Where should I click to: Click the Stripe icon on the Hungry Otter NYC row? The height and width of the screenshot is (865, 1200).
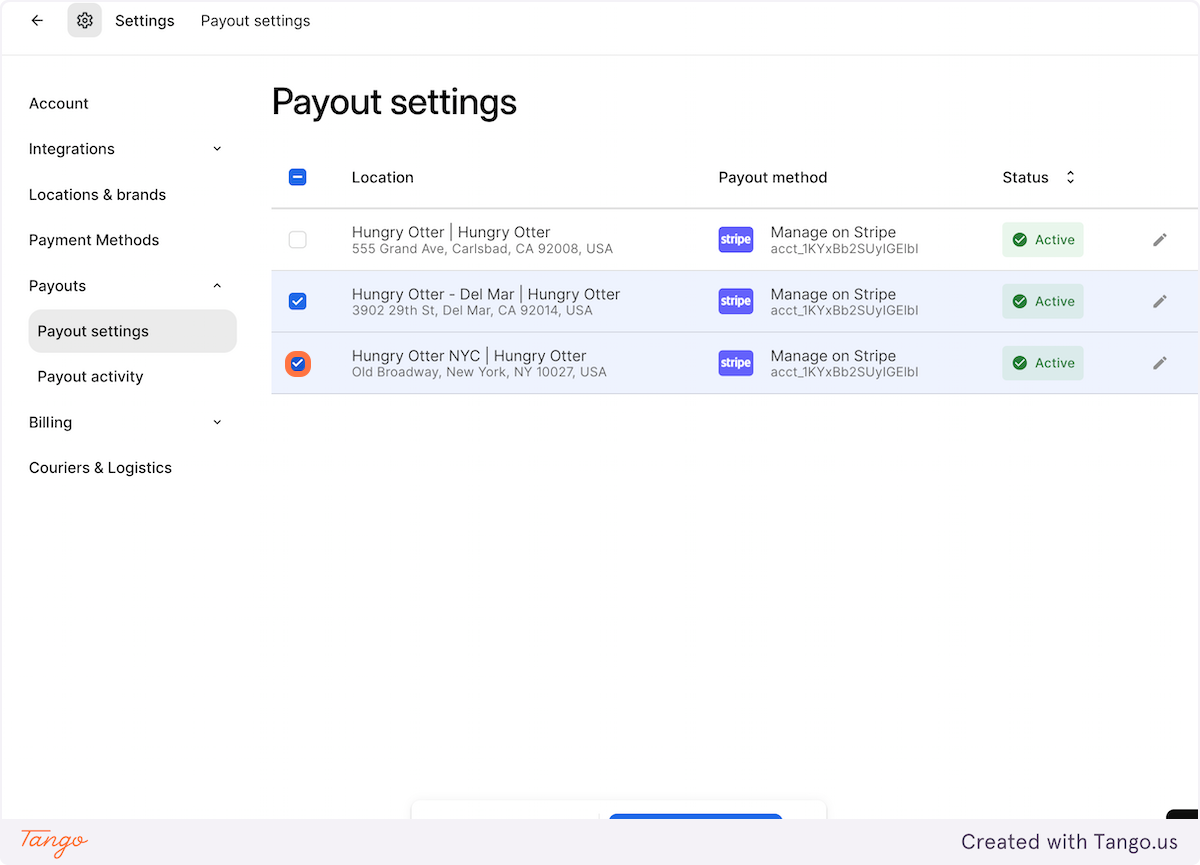click(736, 363)
